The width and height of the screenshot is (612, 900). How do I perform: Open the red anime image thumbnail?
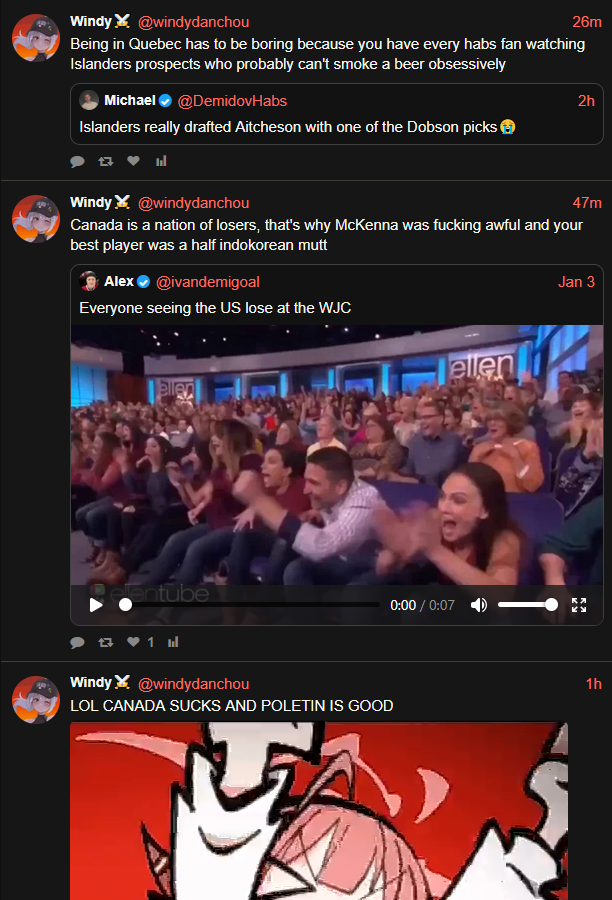click(x=319, y=810)
